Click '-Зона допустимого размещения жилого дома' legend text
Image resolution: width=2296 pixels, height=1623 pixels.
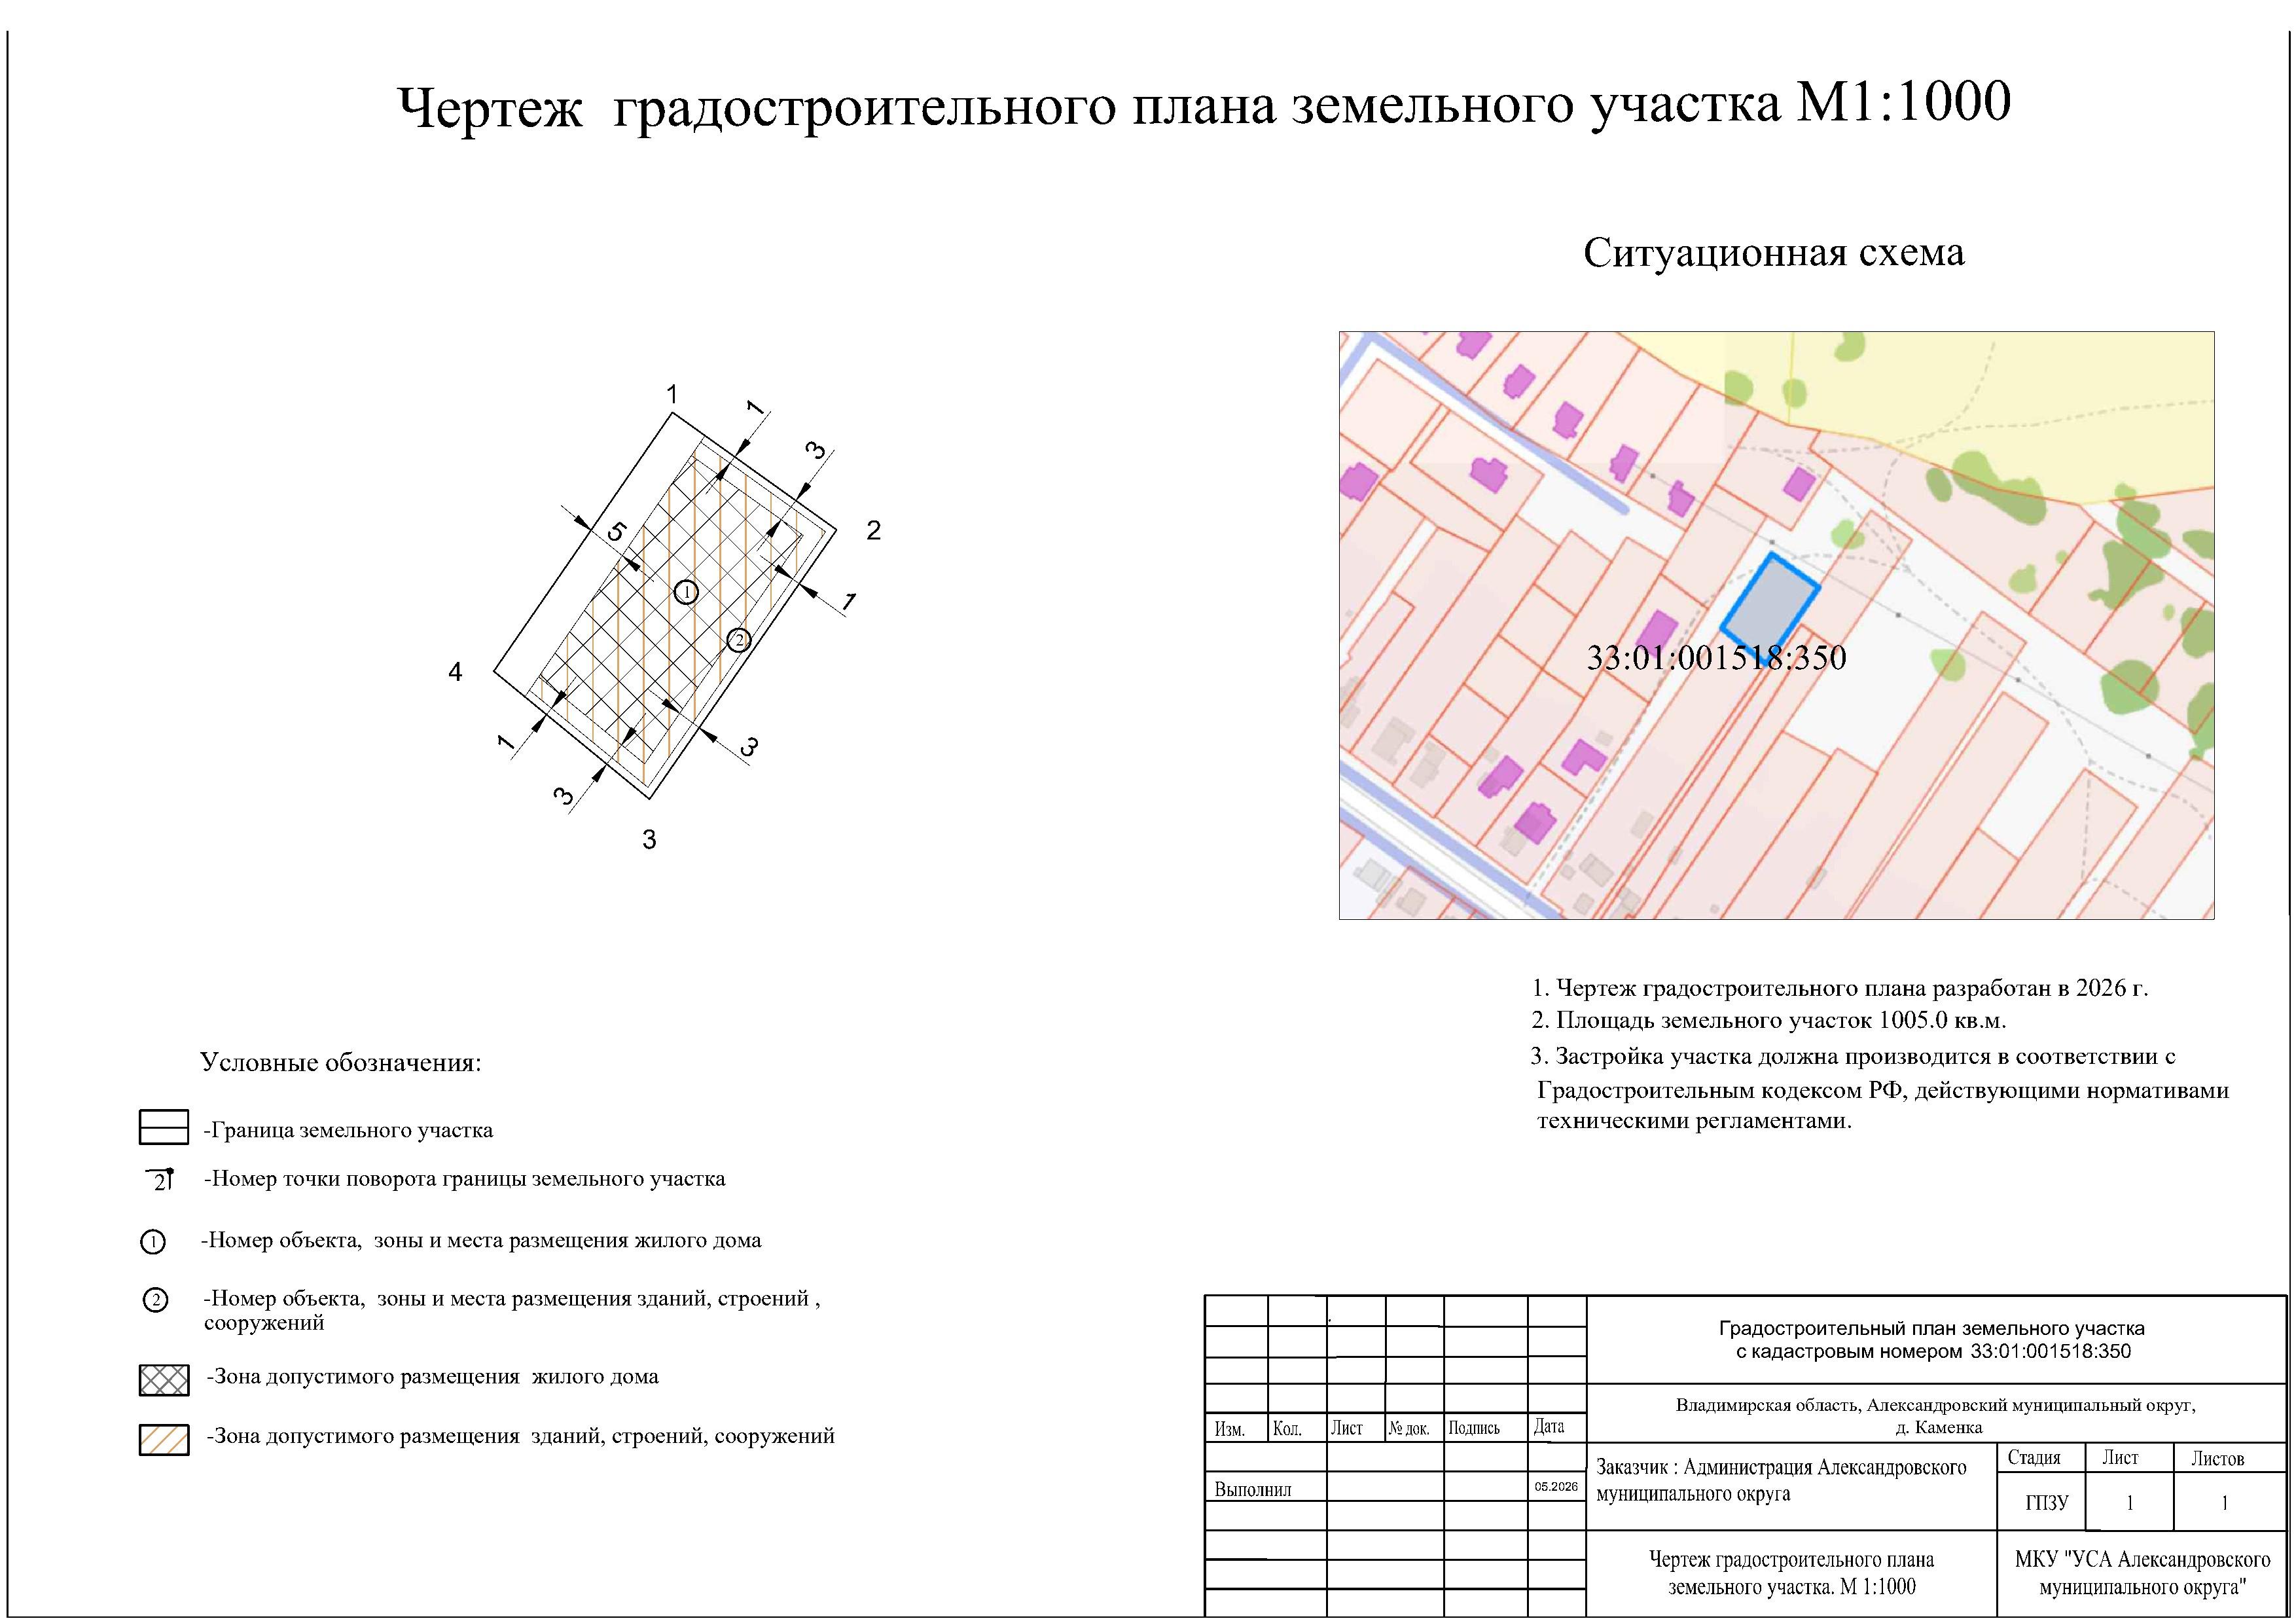(x=432, y=1377)
